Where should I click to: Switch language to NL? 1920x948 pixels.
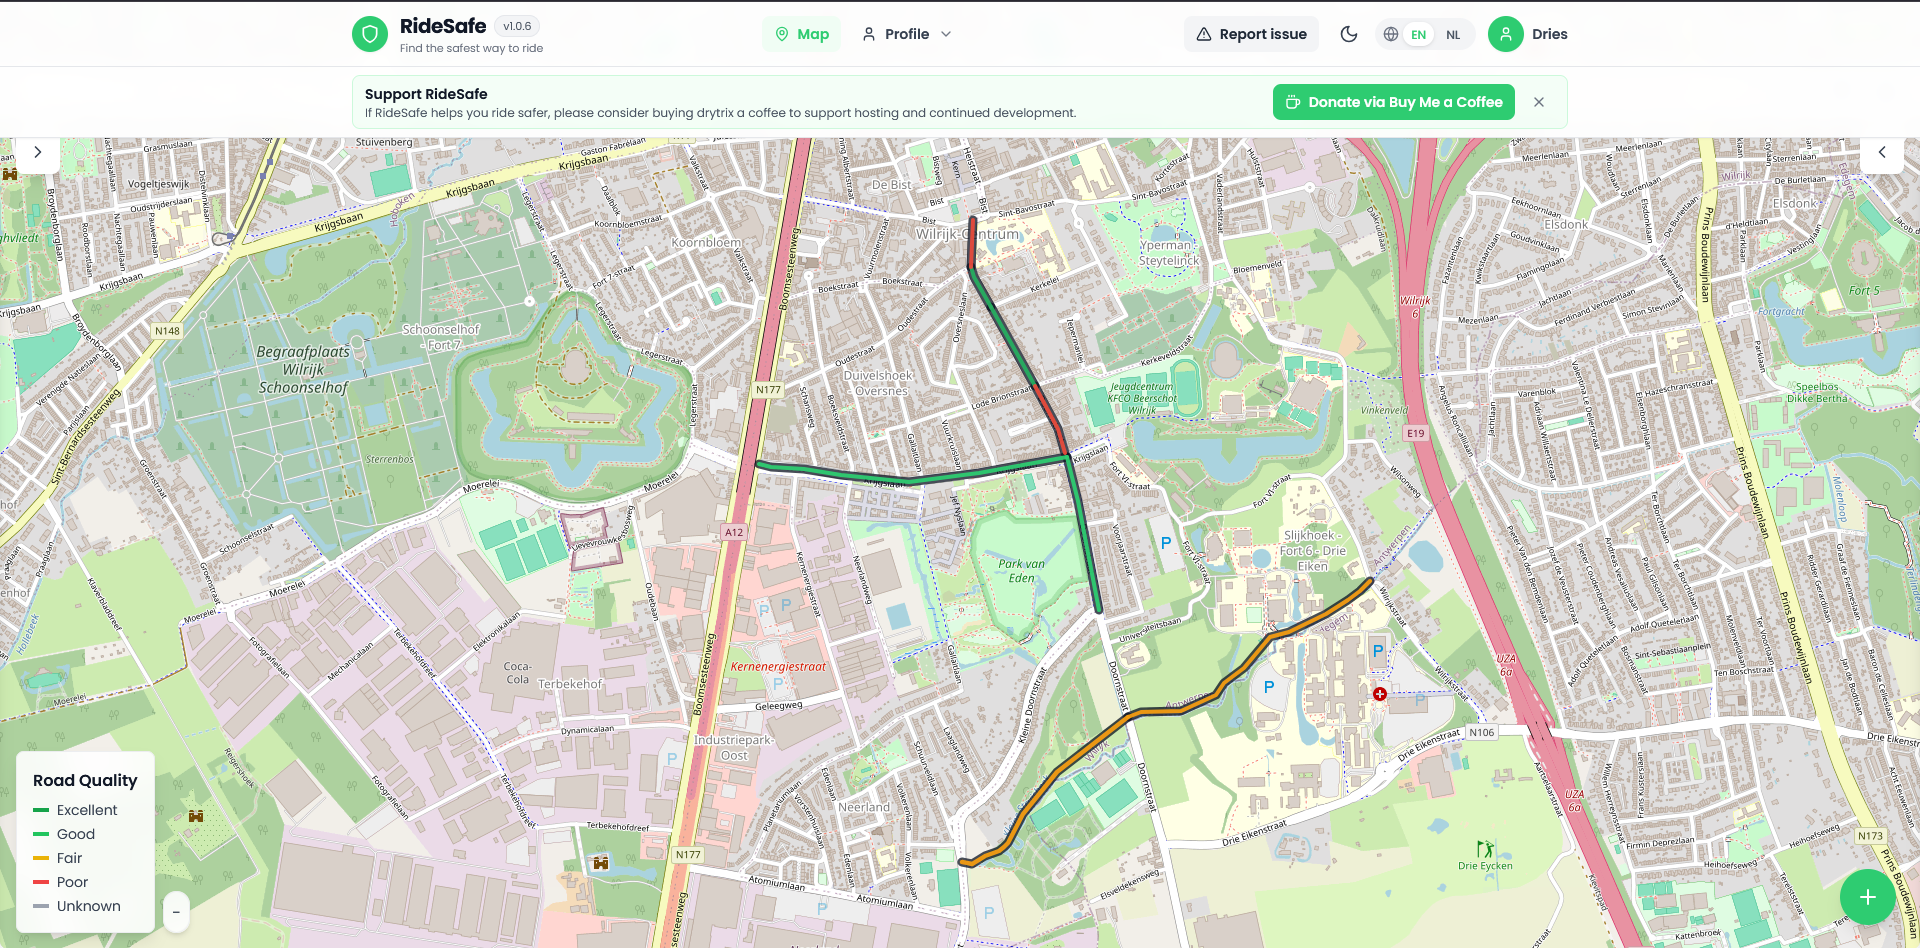(x=1453, y=34)
